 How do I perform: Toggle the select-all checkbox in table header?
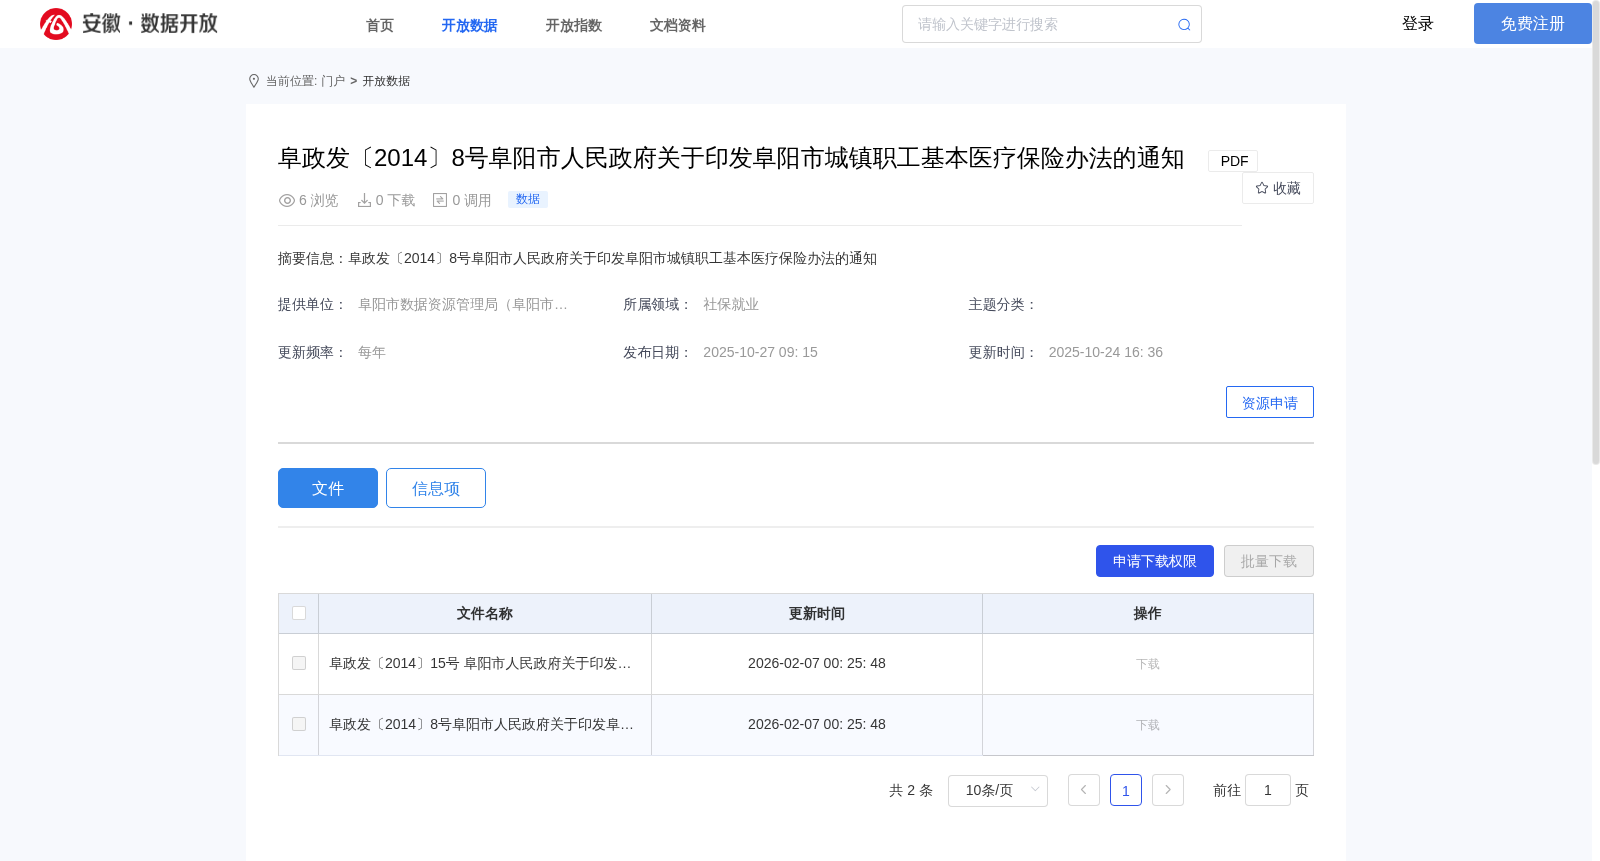pyautogui.click(x=299, y=613)
